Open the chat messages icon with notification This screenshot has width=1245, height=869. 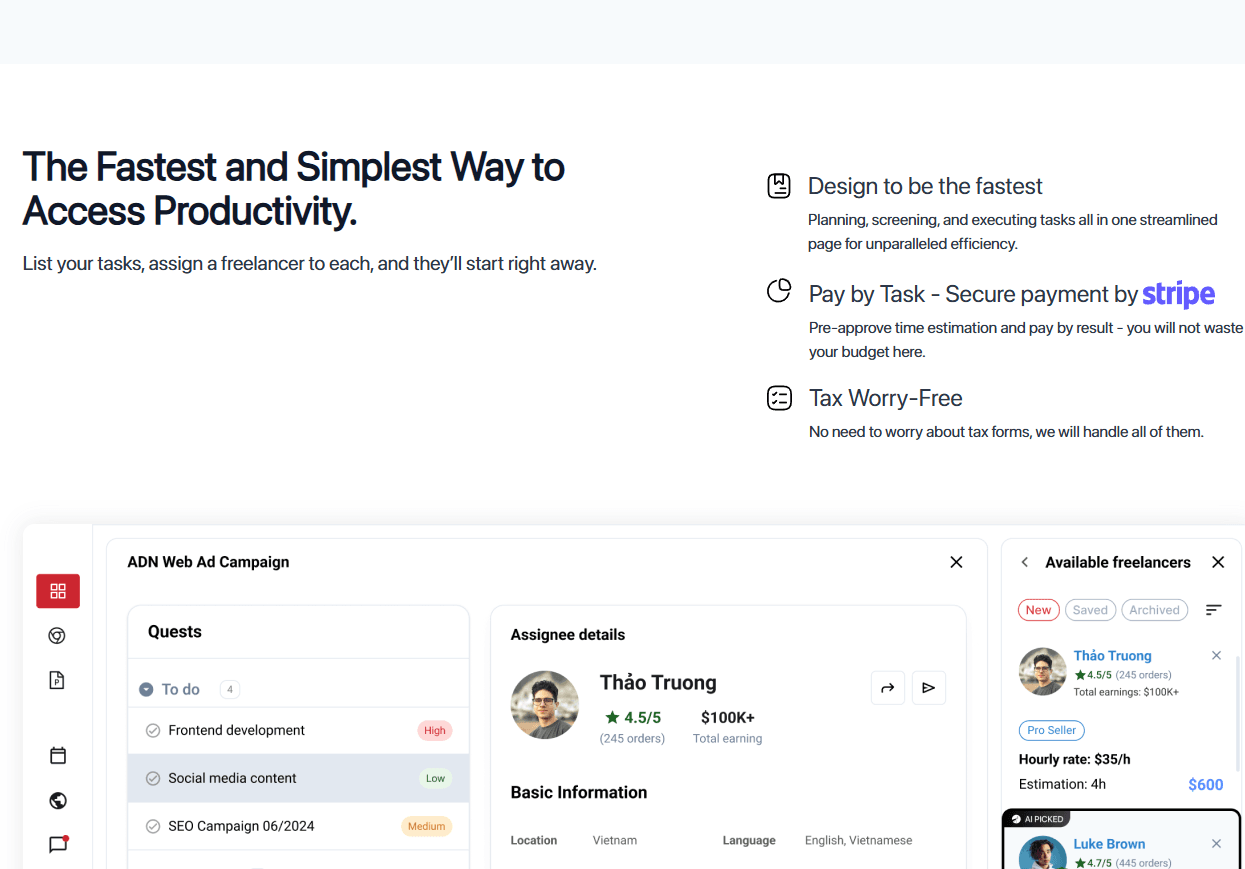coord(58,845)
